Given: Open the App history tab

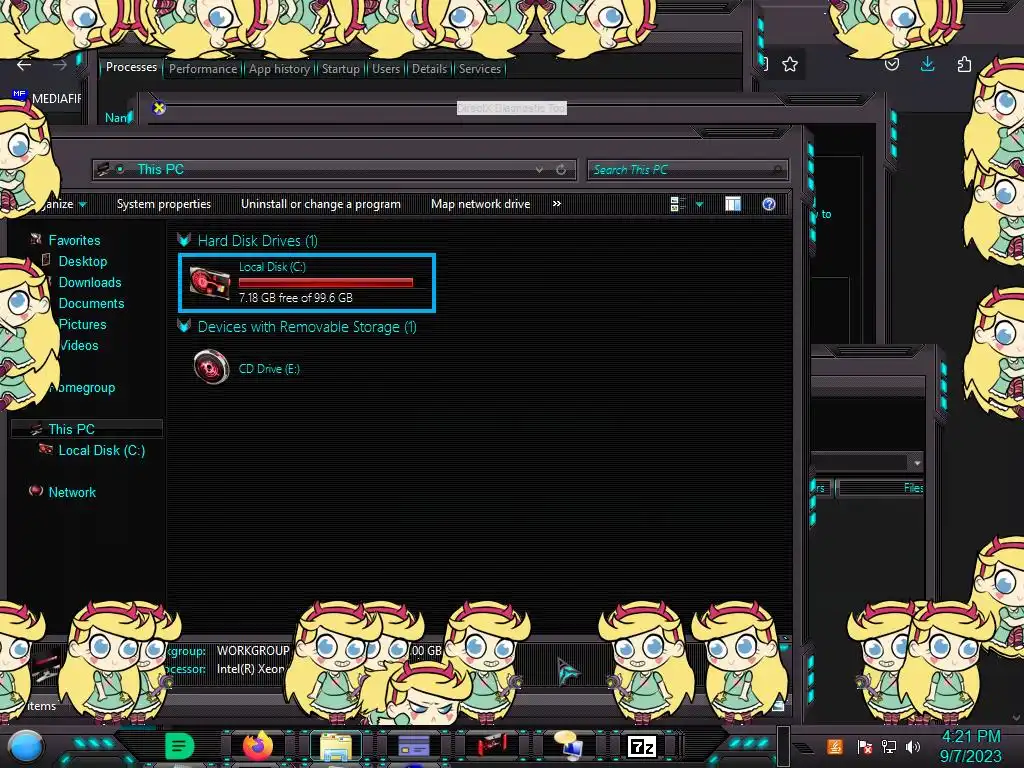Looking at the screenshot, I should pos(280,69).
